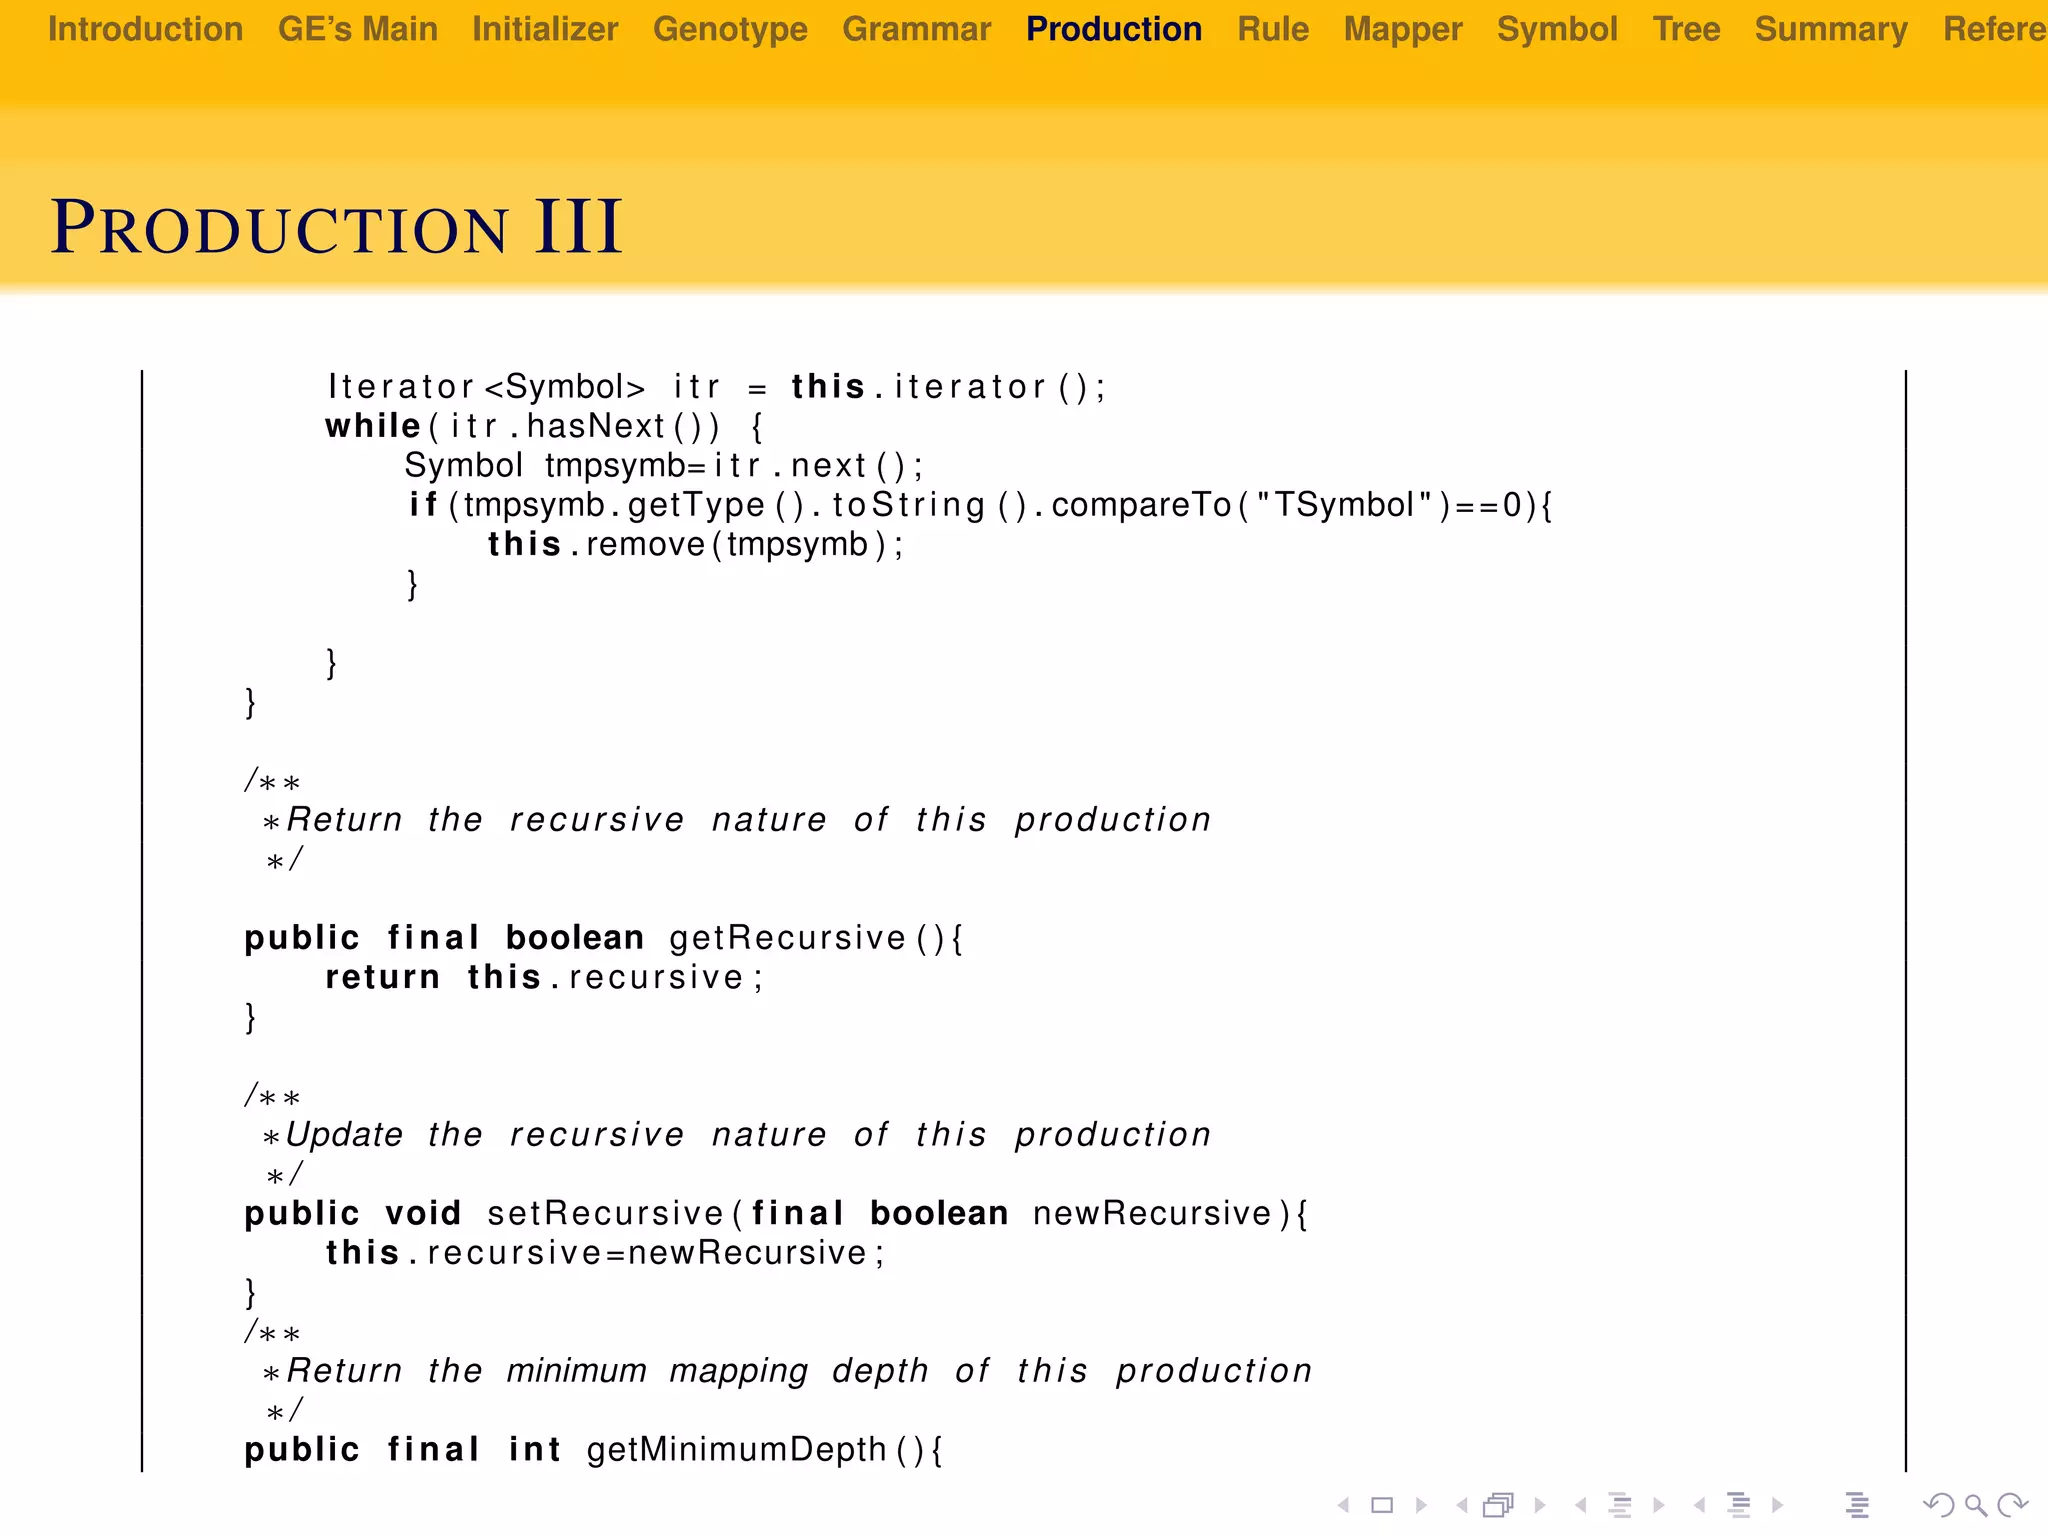2048x1536 pixels.
Task: Go to the next slide using right arrow
Action: (1421, 1505)
